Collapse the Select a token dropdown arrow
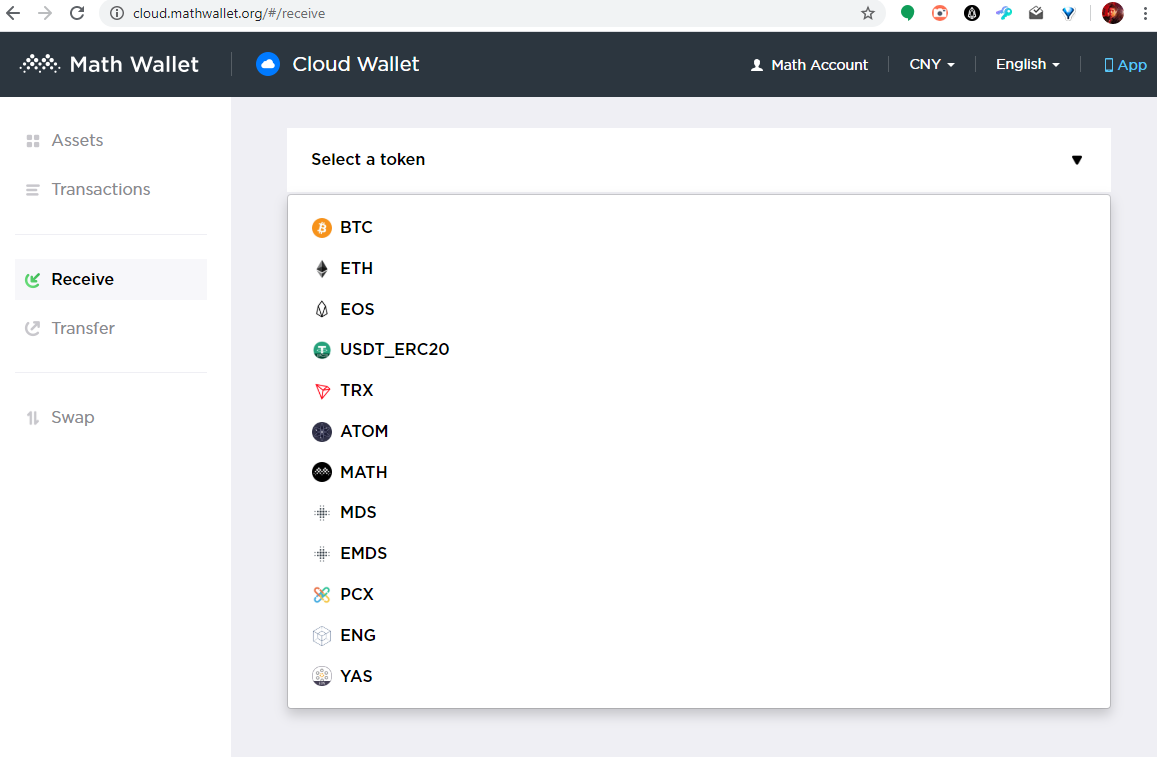The width and height of the screenshot is (1157, 757). (1077, 160)
